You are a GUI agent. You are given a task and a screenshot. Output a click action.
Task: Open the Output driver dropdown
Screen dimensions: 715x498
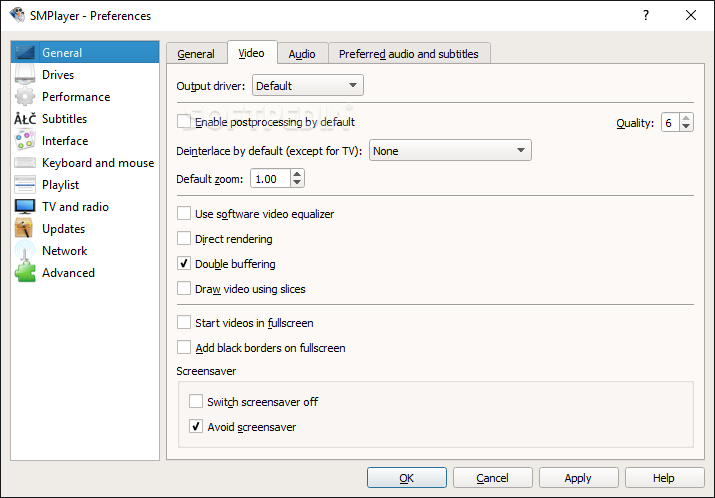[x=308, y=85]
